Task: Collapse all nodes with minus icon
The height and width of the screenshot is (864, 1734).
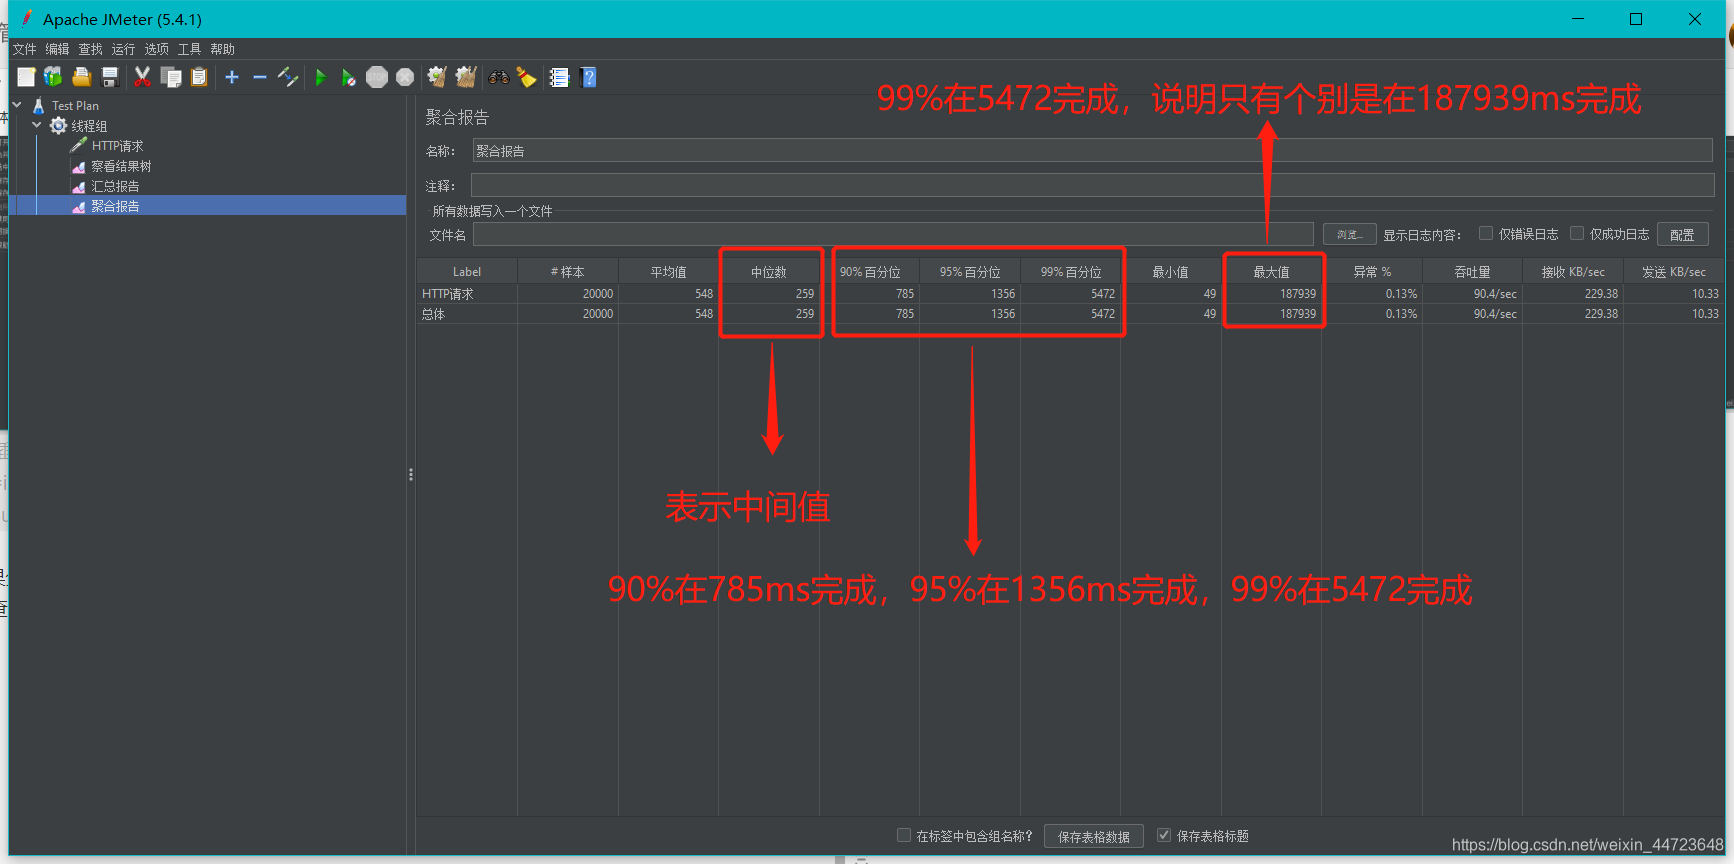Action: (x=260, y=77)
